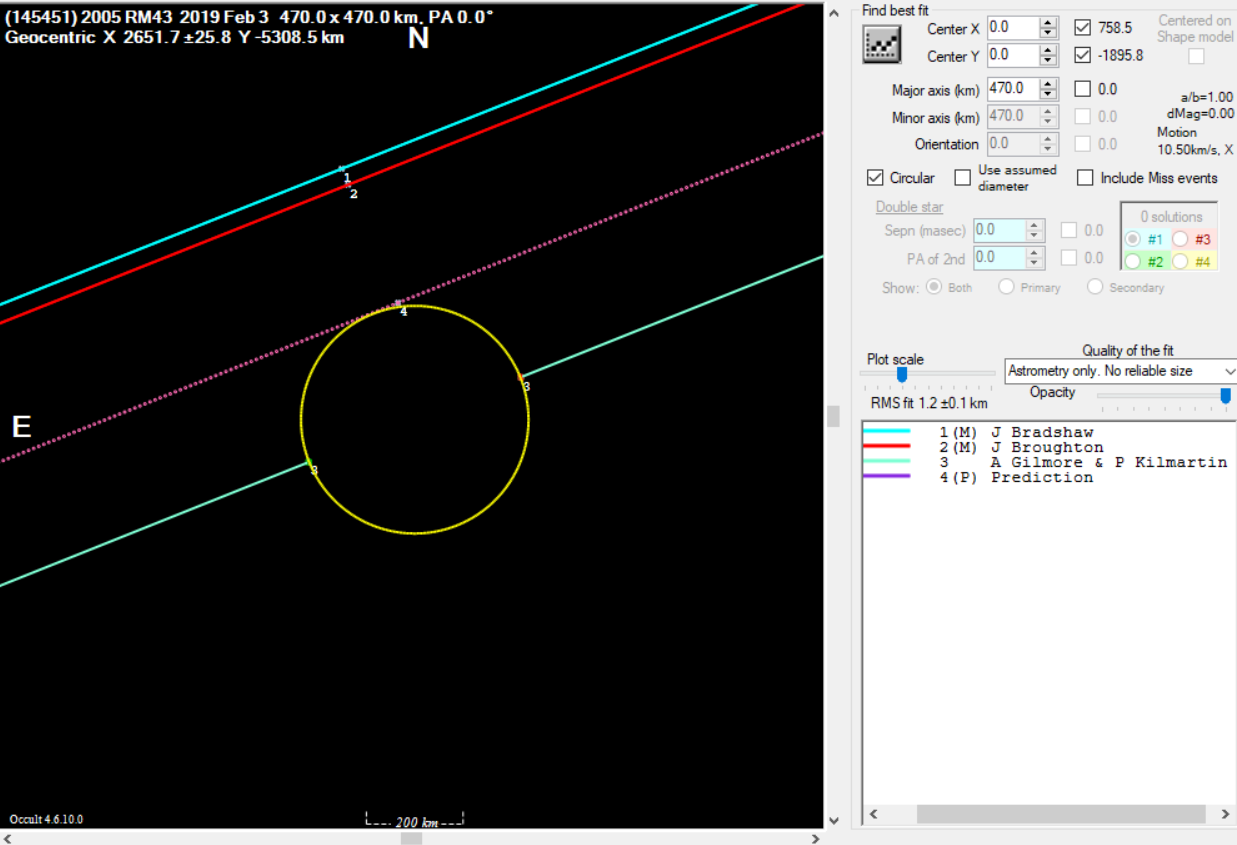Click the Find best fit graph icon button
Image resolution: width=1237 pixels, height=845 pixels.
point(882,43)
